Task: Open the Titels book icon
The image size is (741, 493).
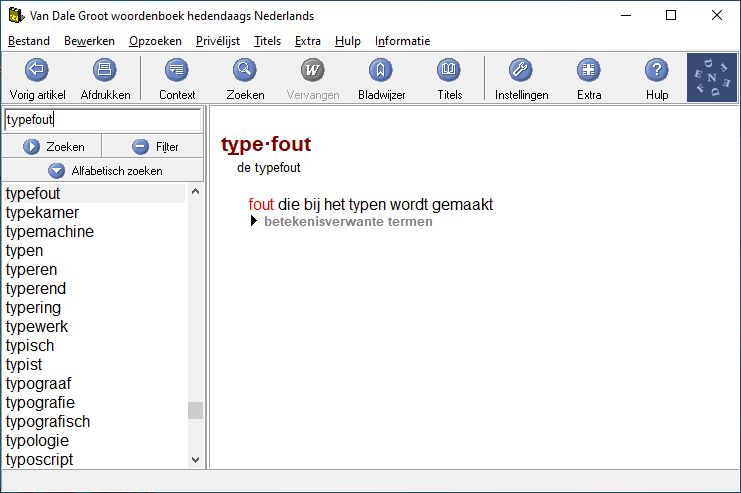Action: point(449,70)
